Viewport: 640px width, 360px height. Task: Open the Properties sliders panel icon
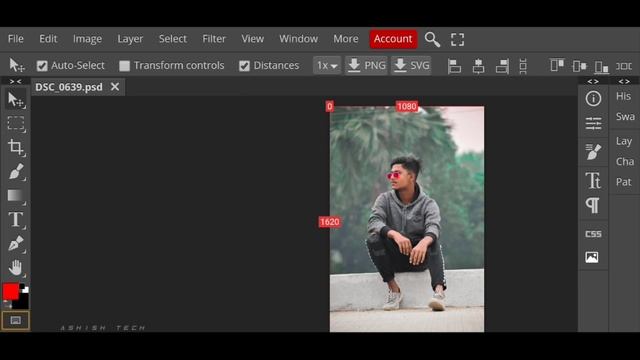pyautogui.click(x=593, y=123)
